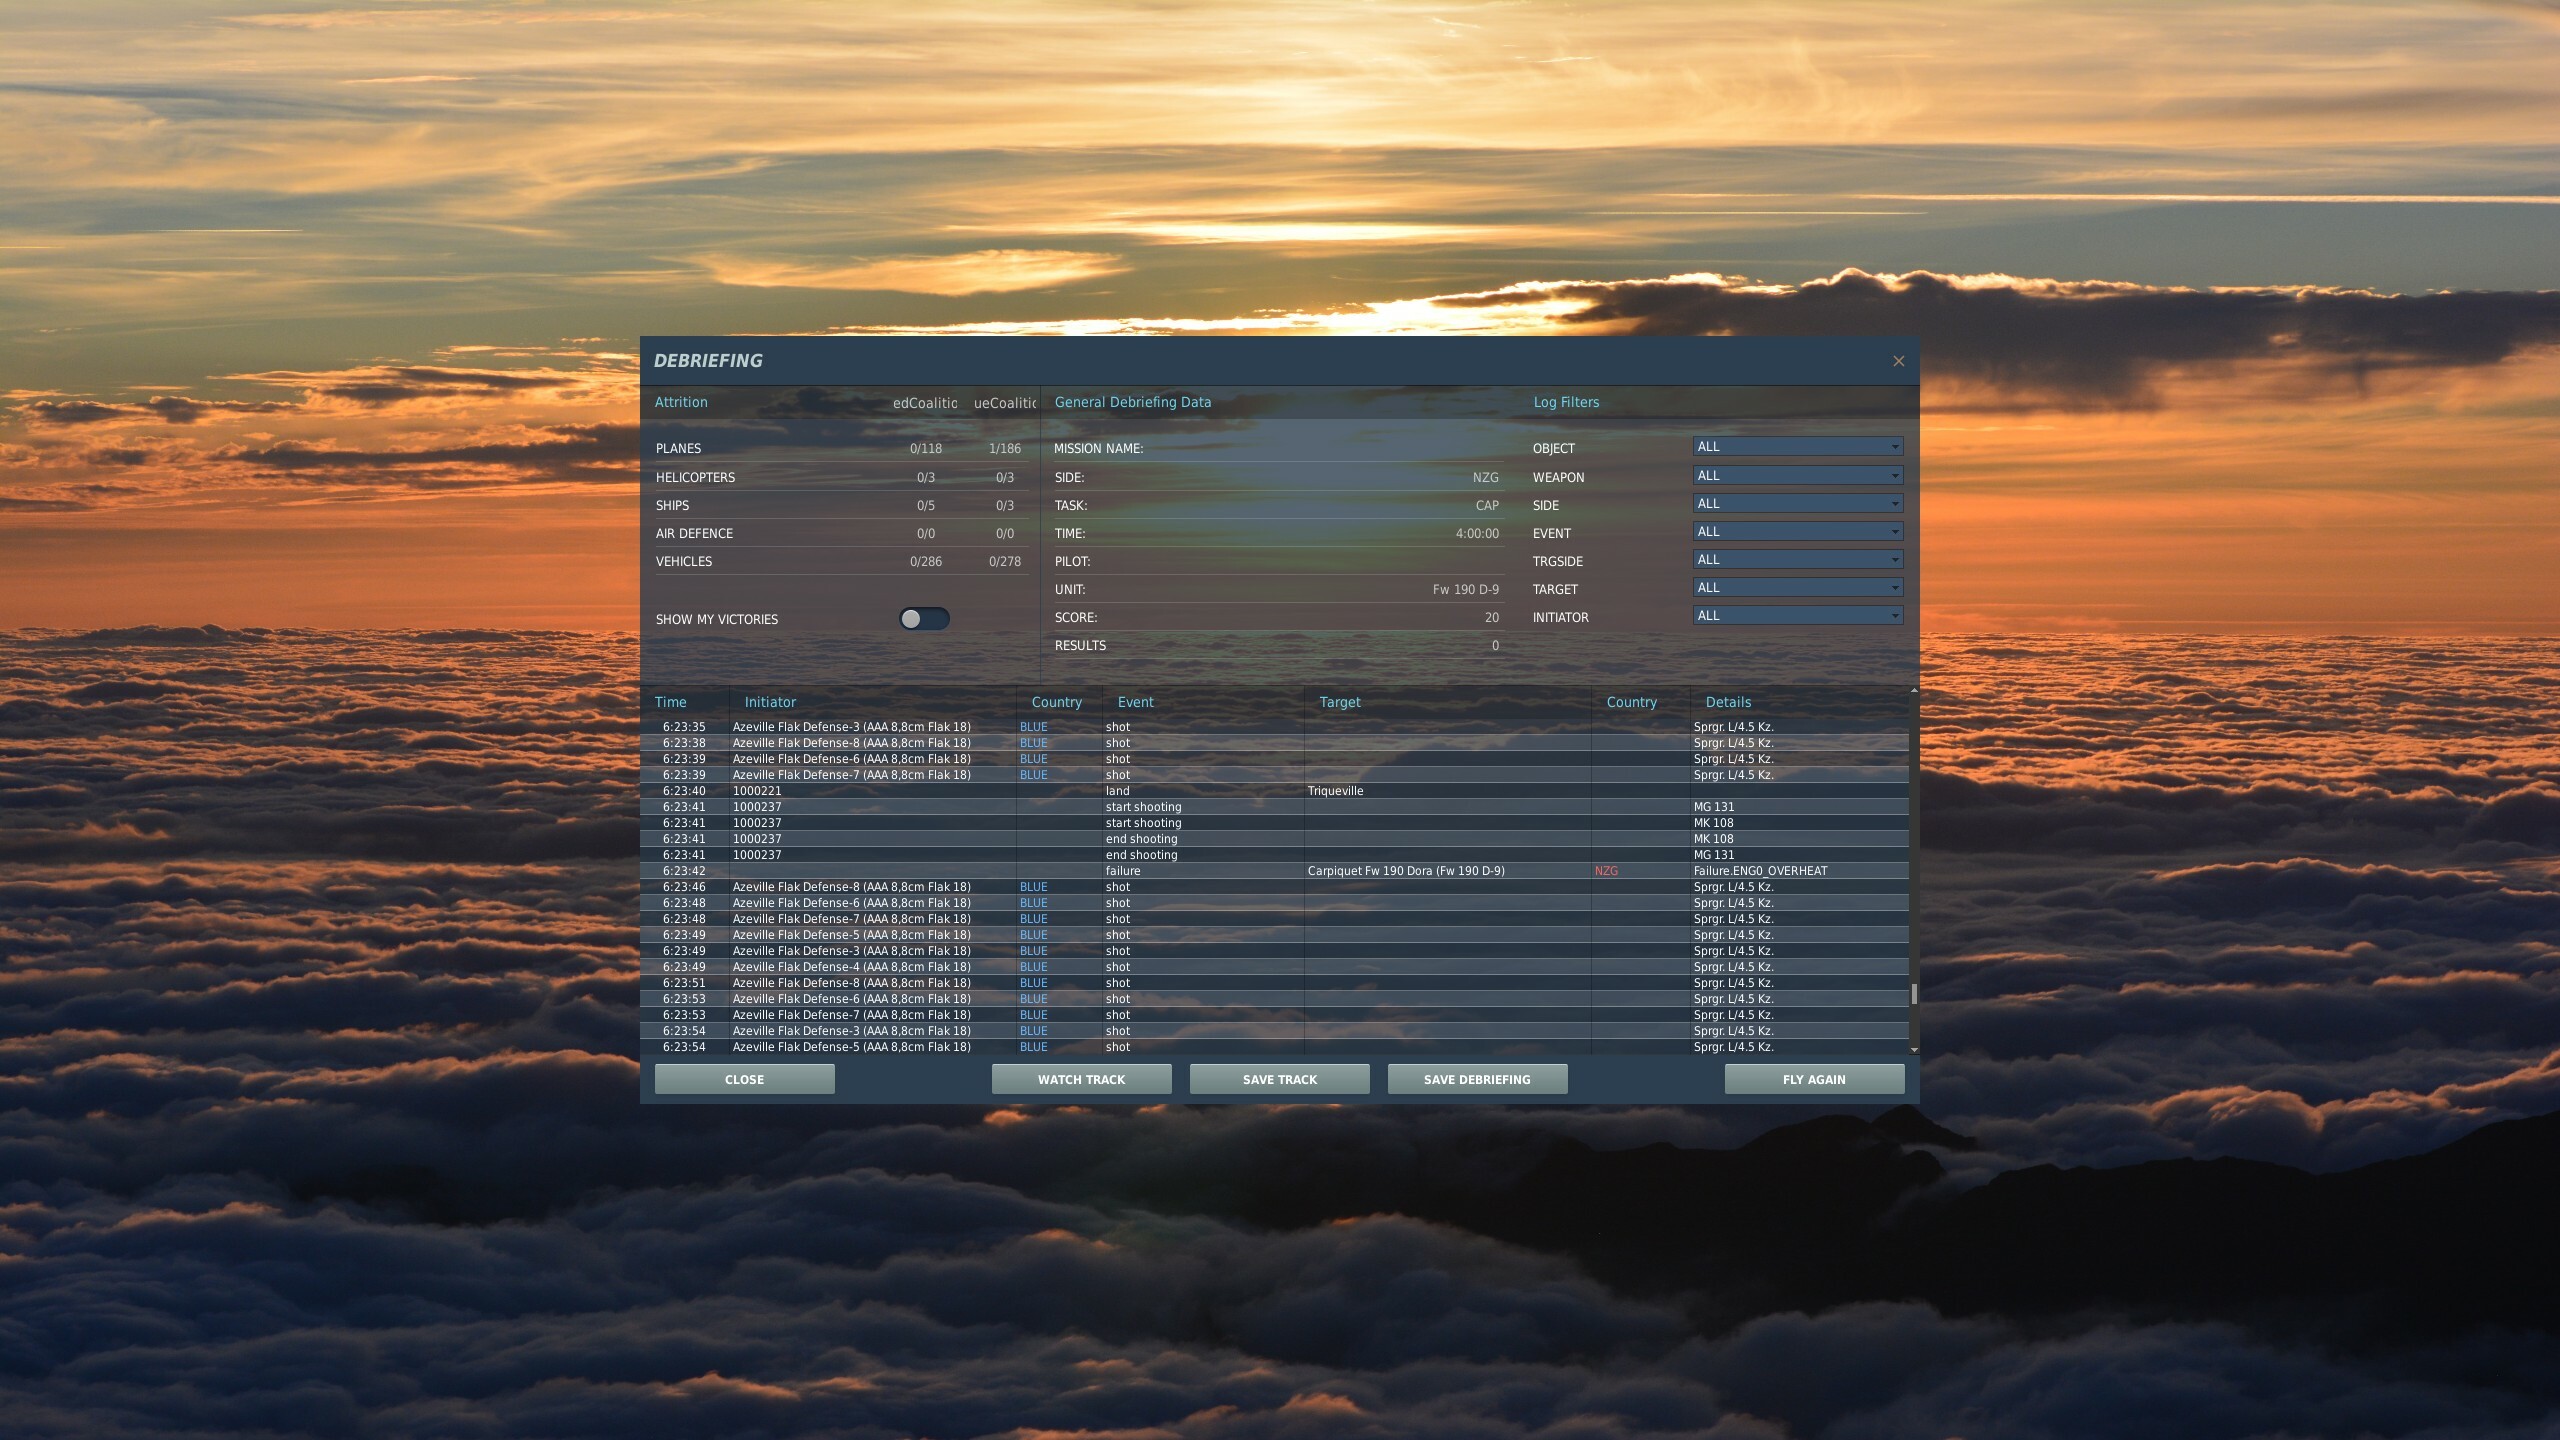This screenshot has width=2560, height=1440.
Task: Select the 6:23:46 Flak Defense-8 shot row
Action: (1274, 887)
